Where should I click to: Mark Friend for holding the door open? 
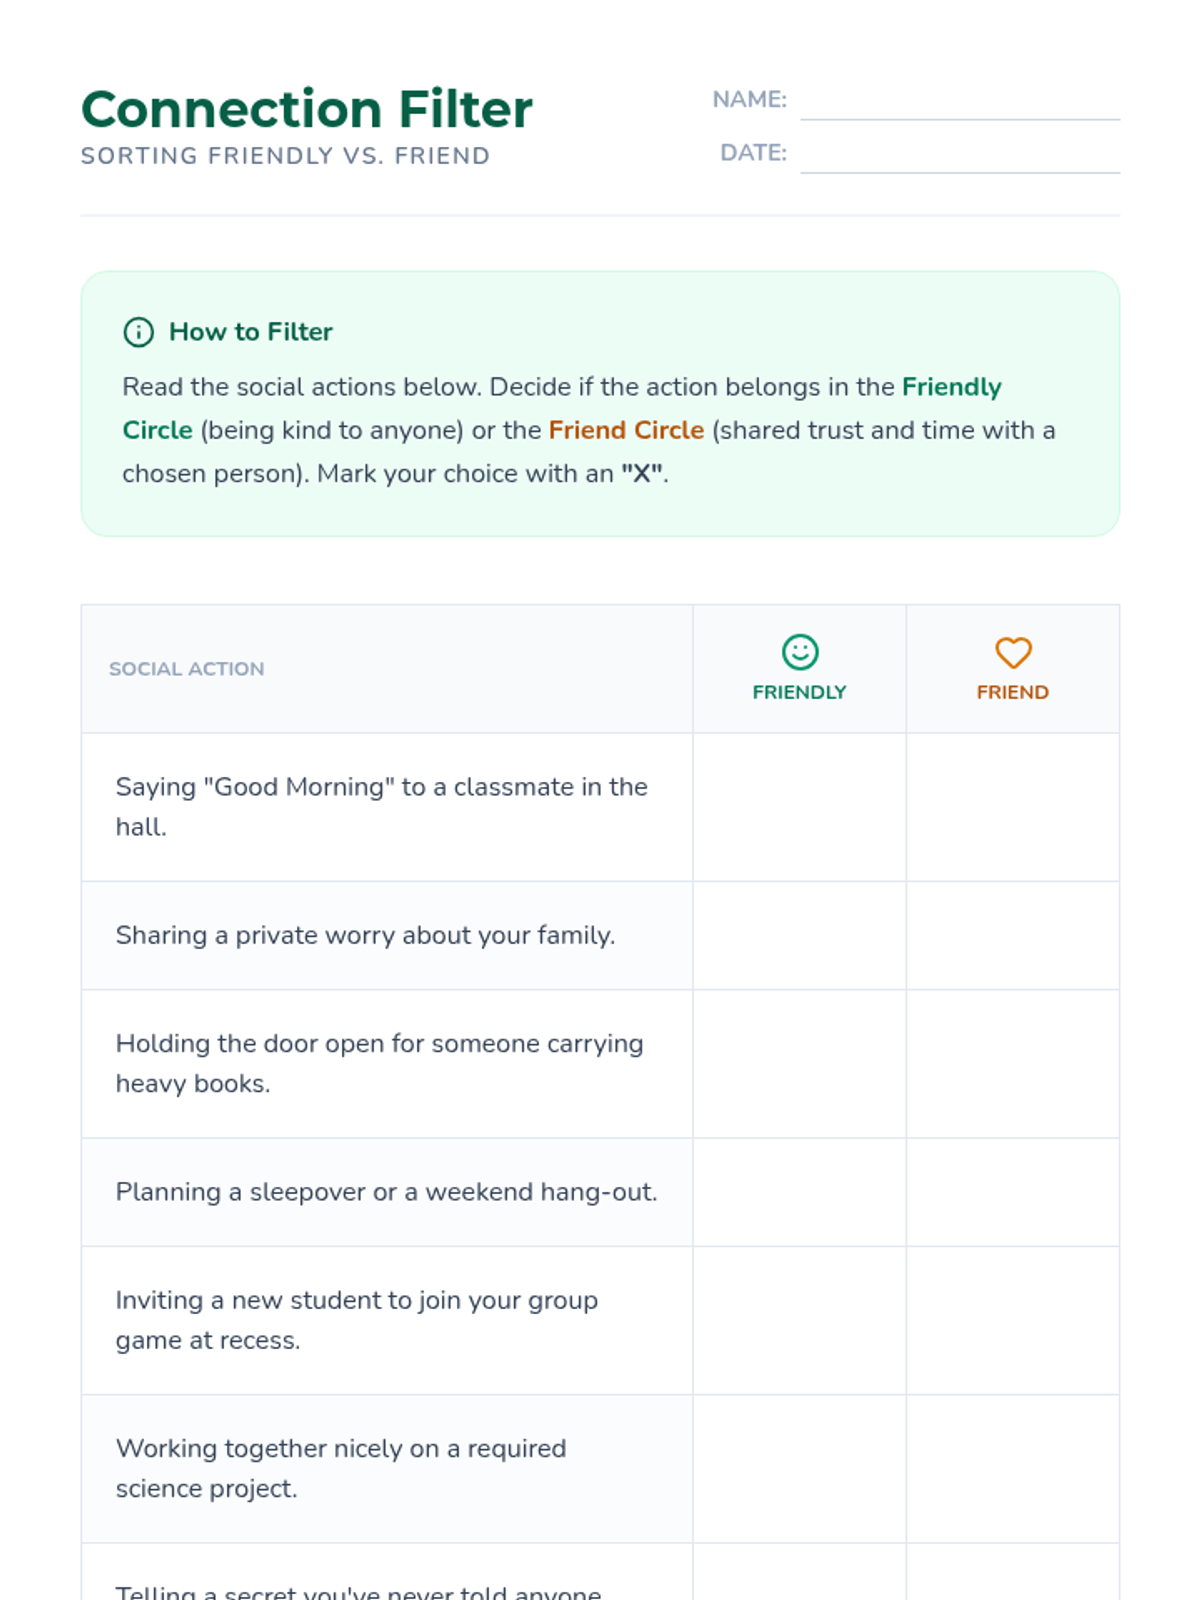[x=1012, y=1063]
